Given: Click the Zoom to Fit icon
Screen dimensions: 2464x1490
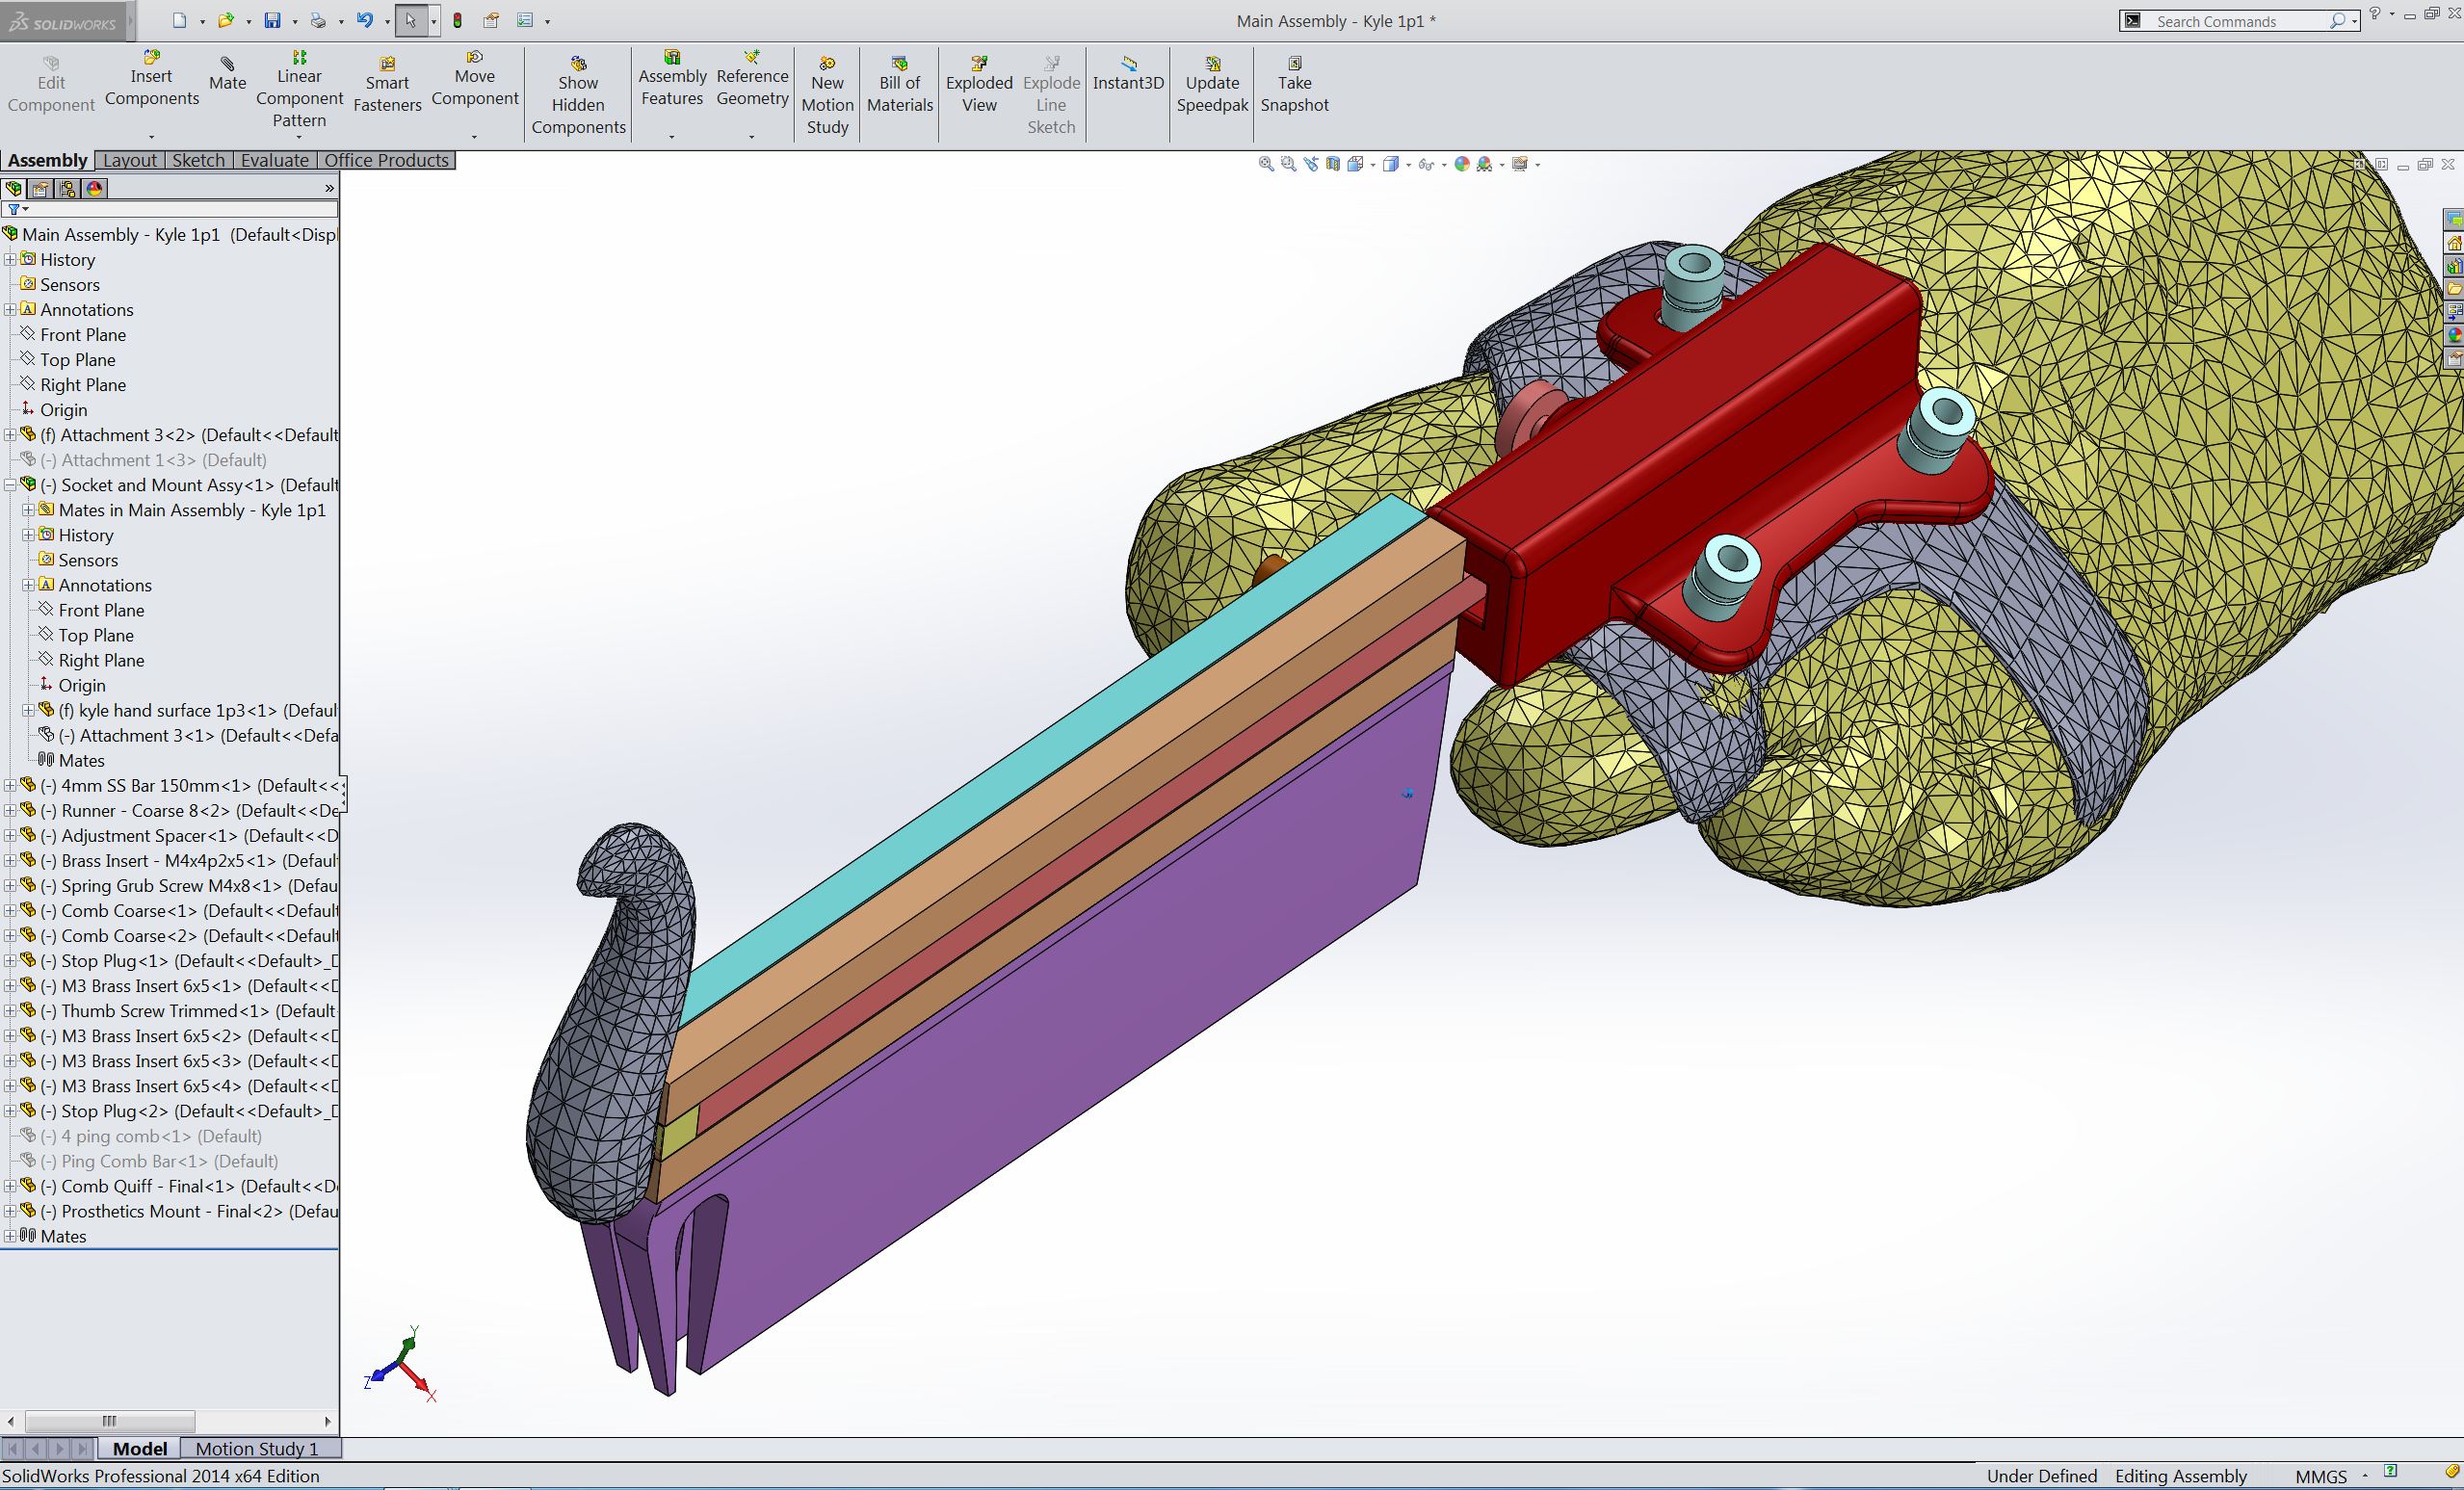Looking at the screenshot, I should [x=1266, y=164].
